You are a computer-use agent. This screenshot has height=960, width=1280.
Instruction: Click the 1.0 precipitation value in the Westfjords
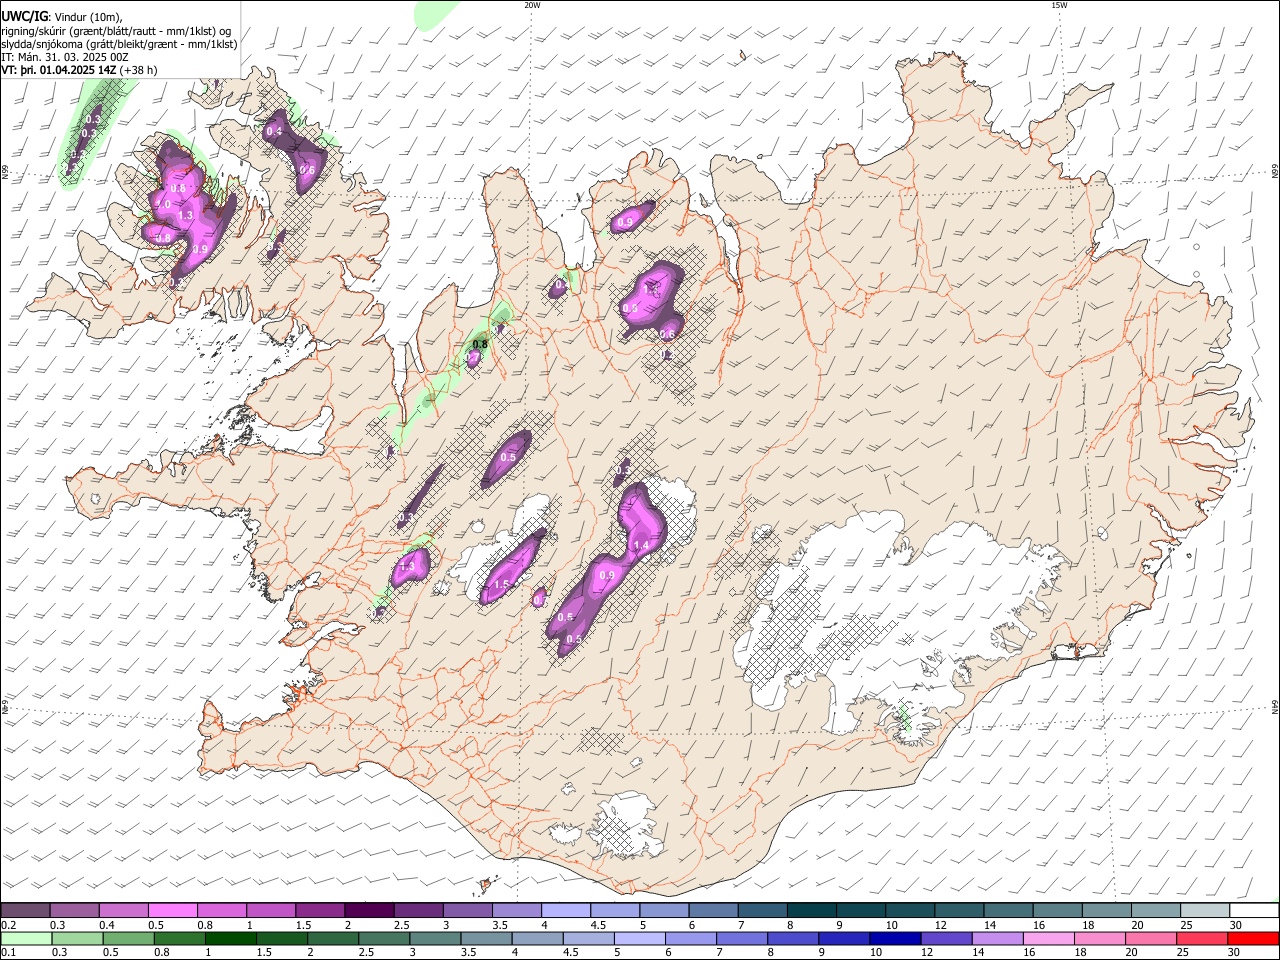click(162, 204)
